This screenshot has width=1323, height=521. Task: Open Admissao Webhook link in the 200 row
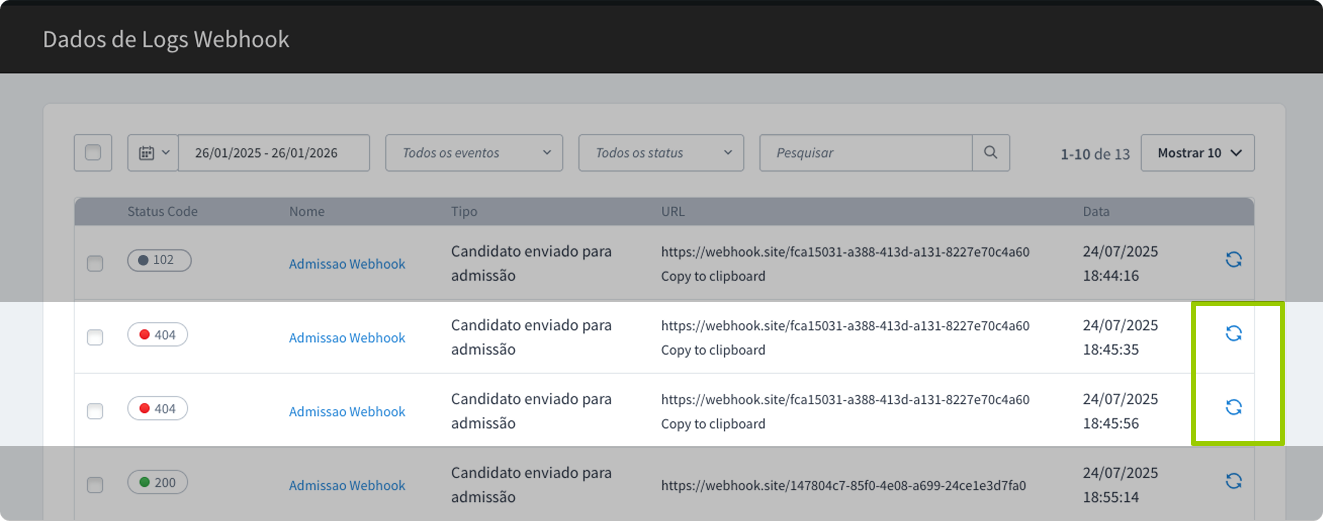347,485
